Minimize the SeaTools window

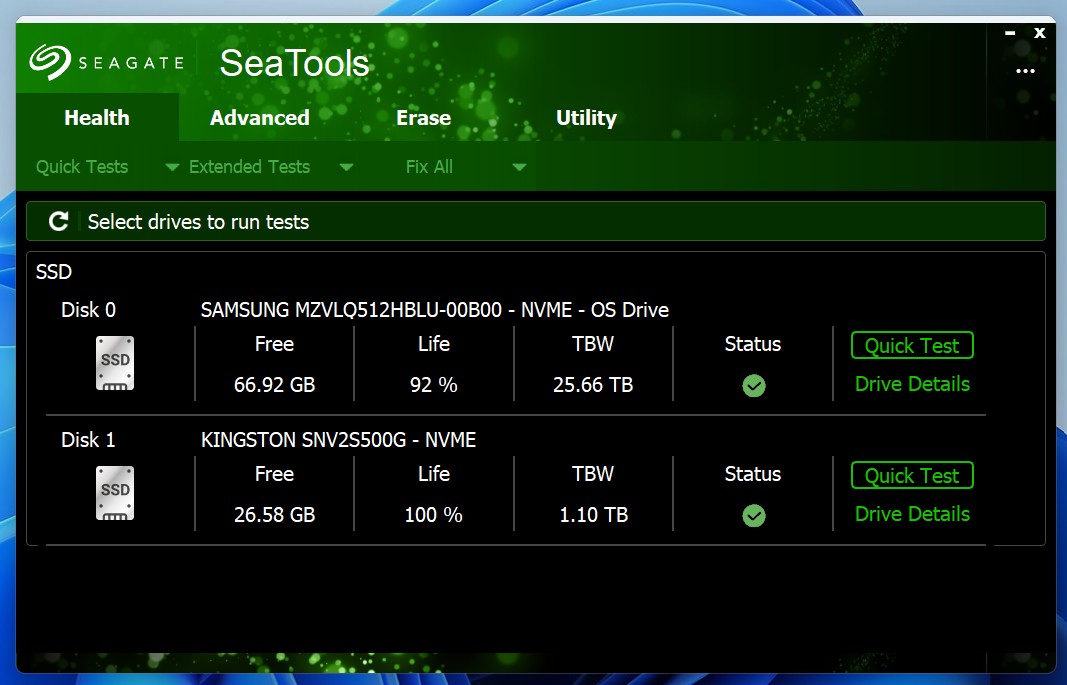pos(1009,32)
